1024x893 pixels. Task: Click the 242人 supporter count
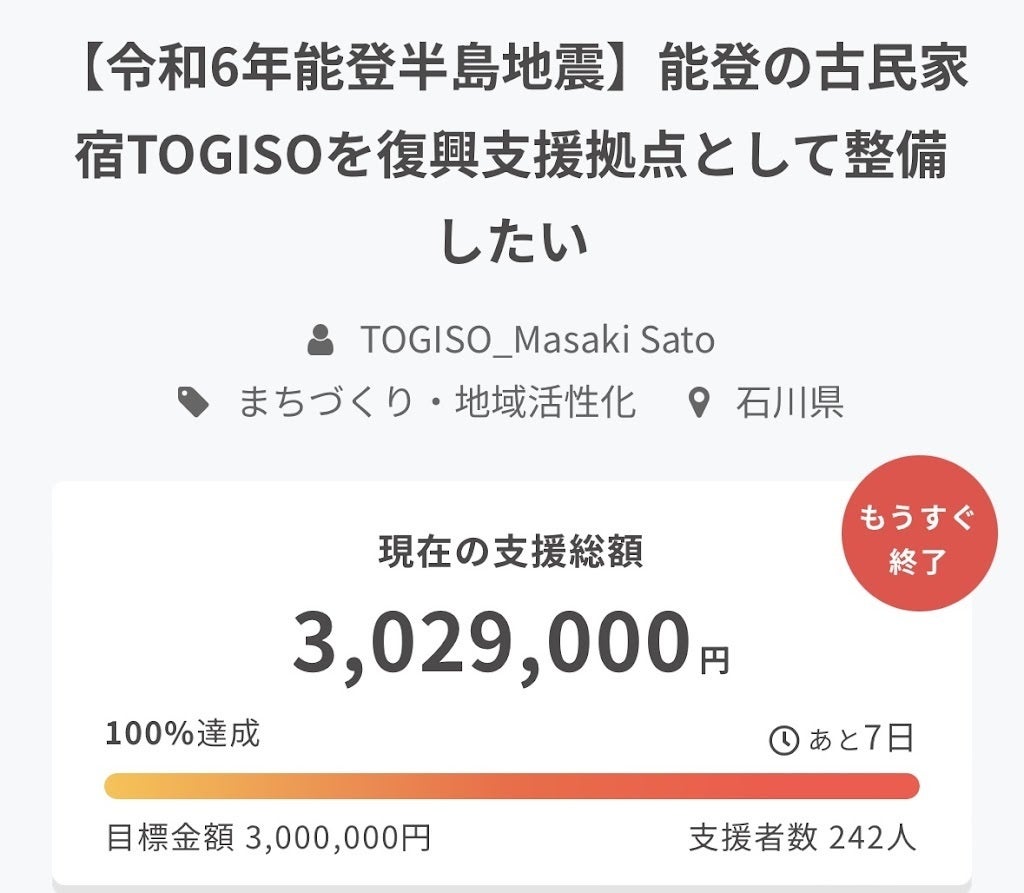click(x=872, y=837)
